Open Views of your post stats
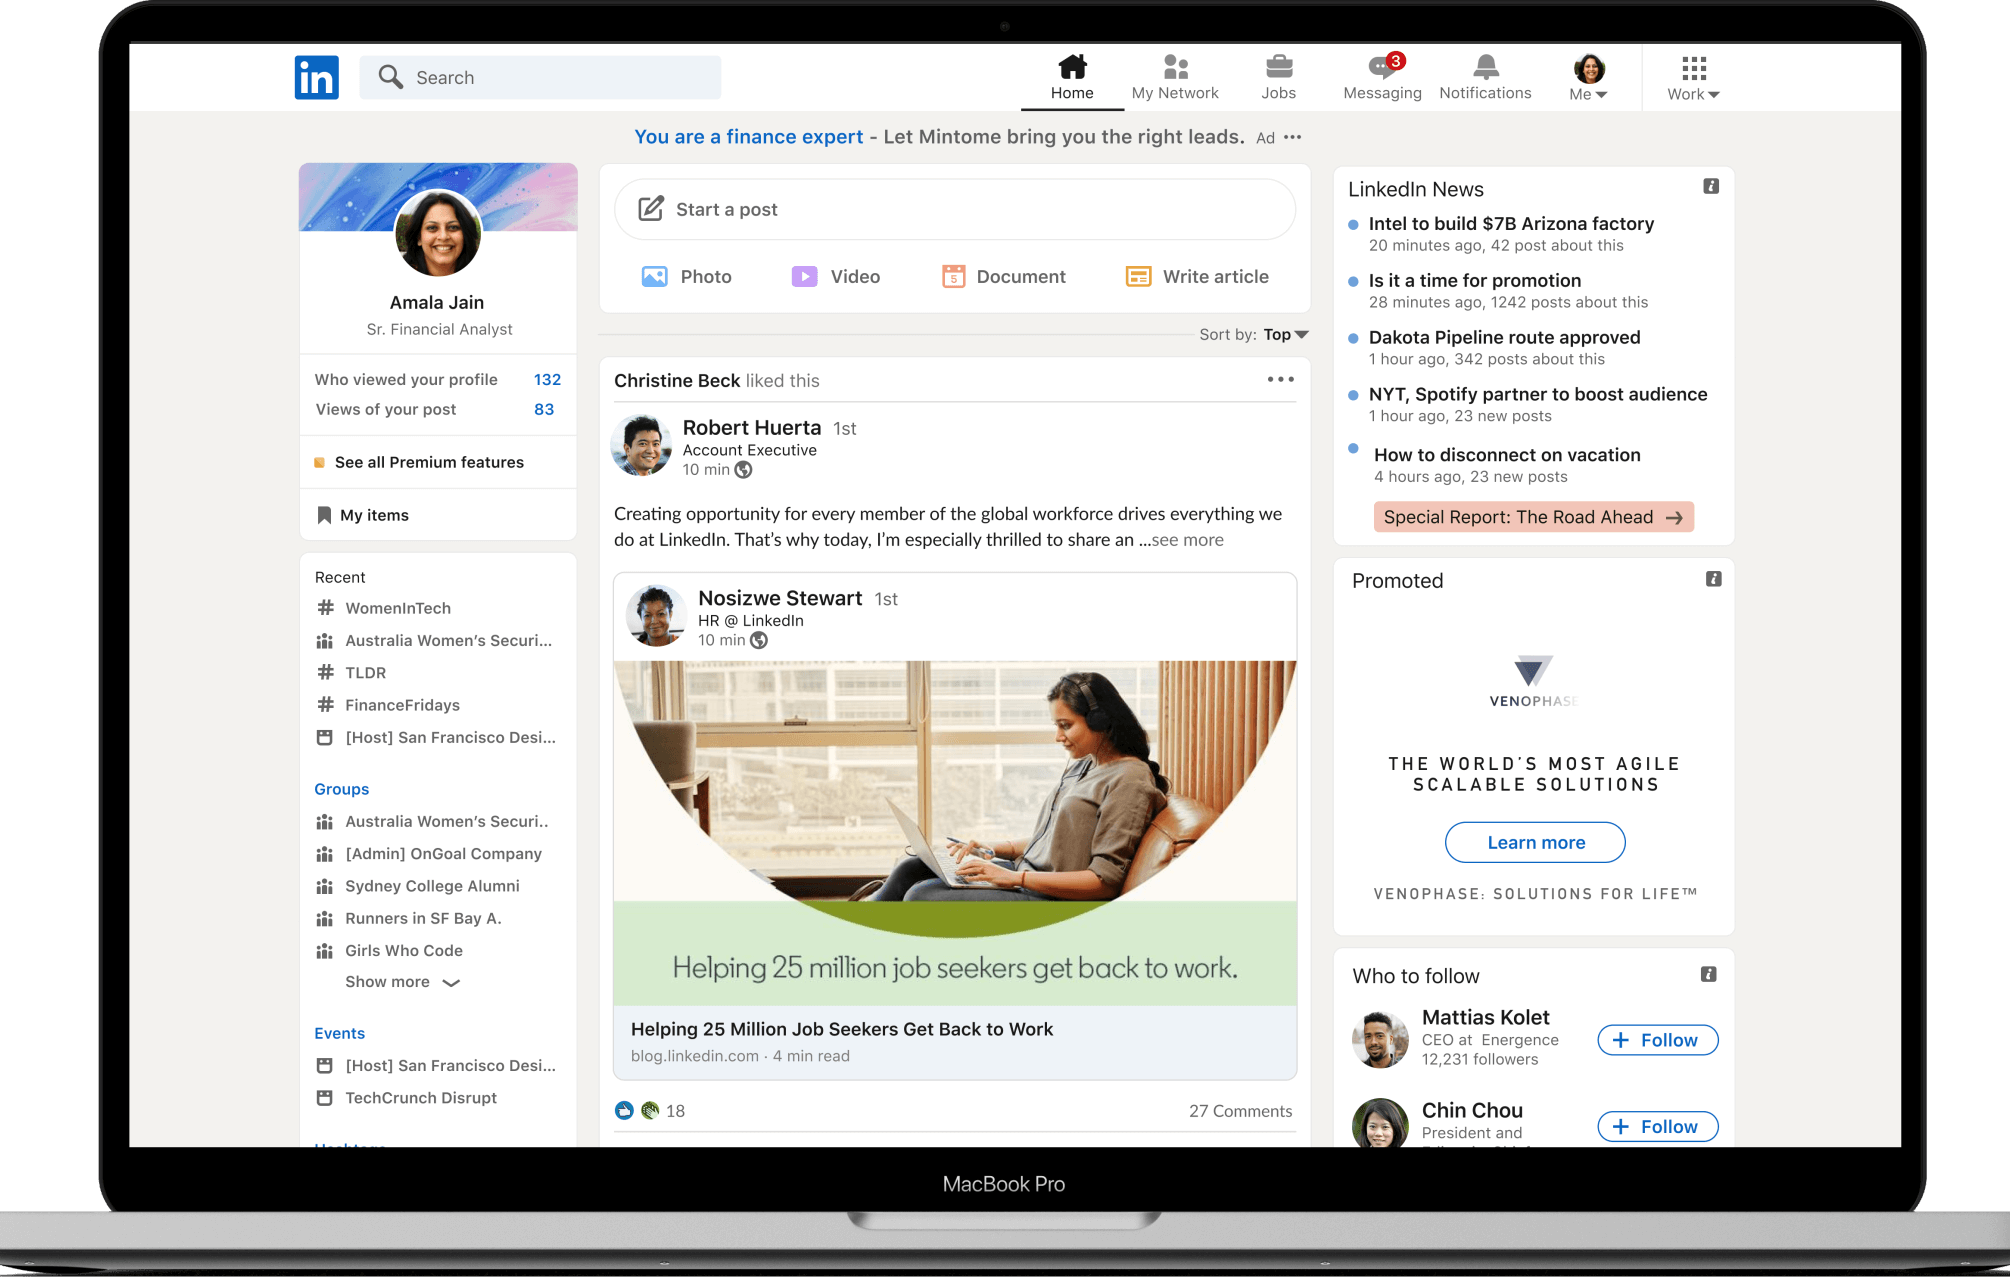This screenshot has height=1279, width=2010. 435,409
